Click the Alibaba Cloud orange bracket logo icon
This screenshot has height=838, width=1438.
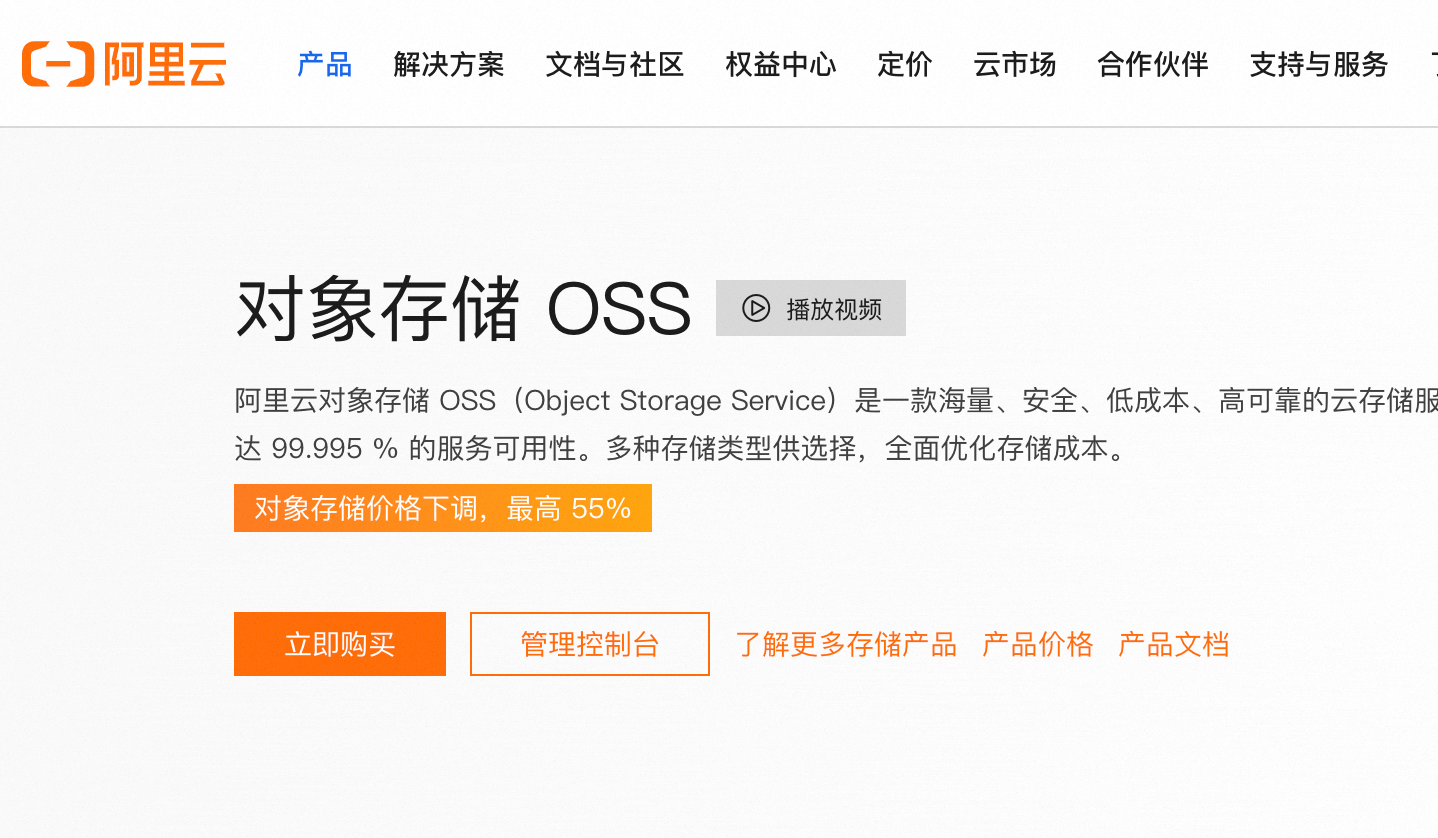(x=58, y=64)
